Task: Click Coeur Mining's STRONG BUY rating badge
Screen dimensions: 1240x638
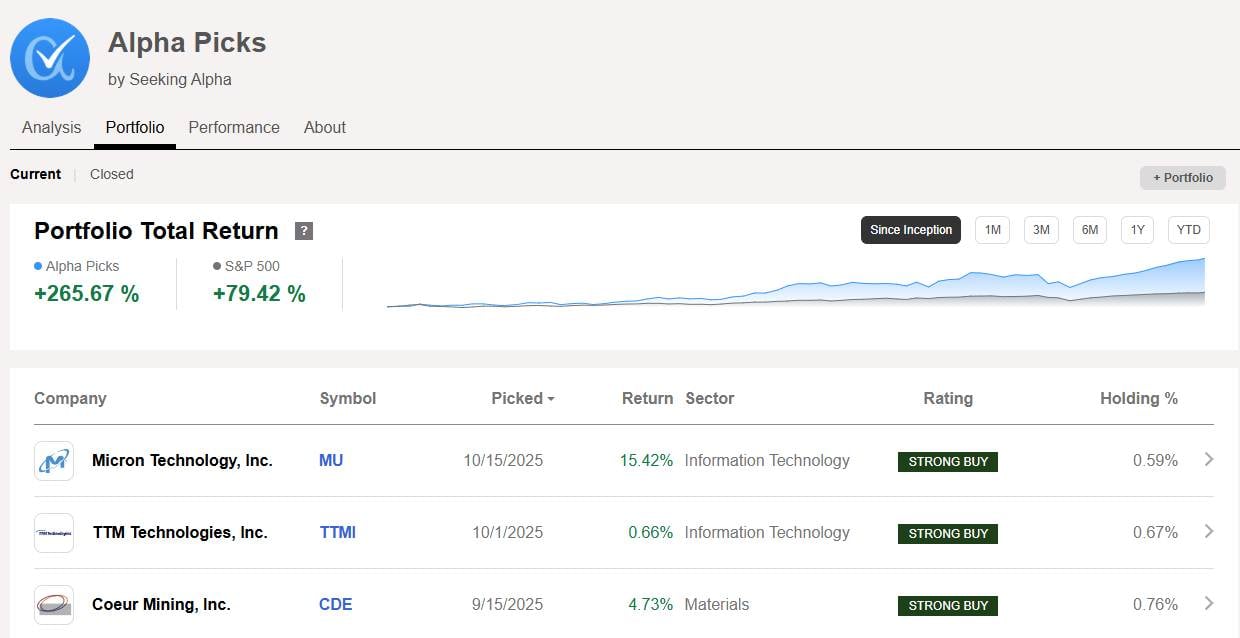Action: click(x=948, y=606)
